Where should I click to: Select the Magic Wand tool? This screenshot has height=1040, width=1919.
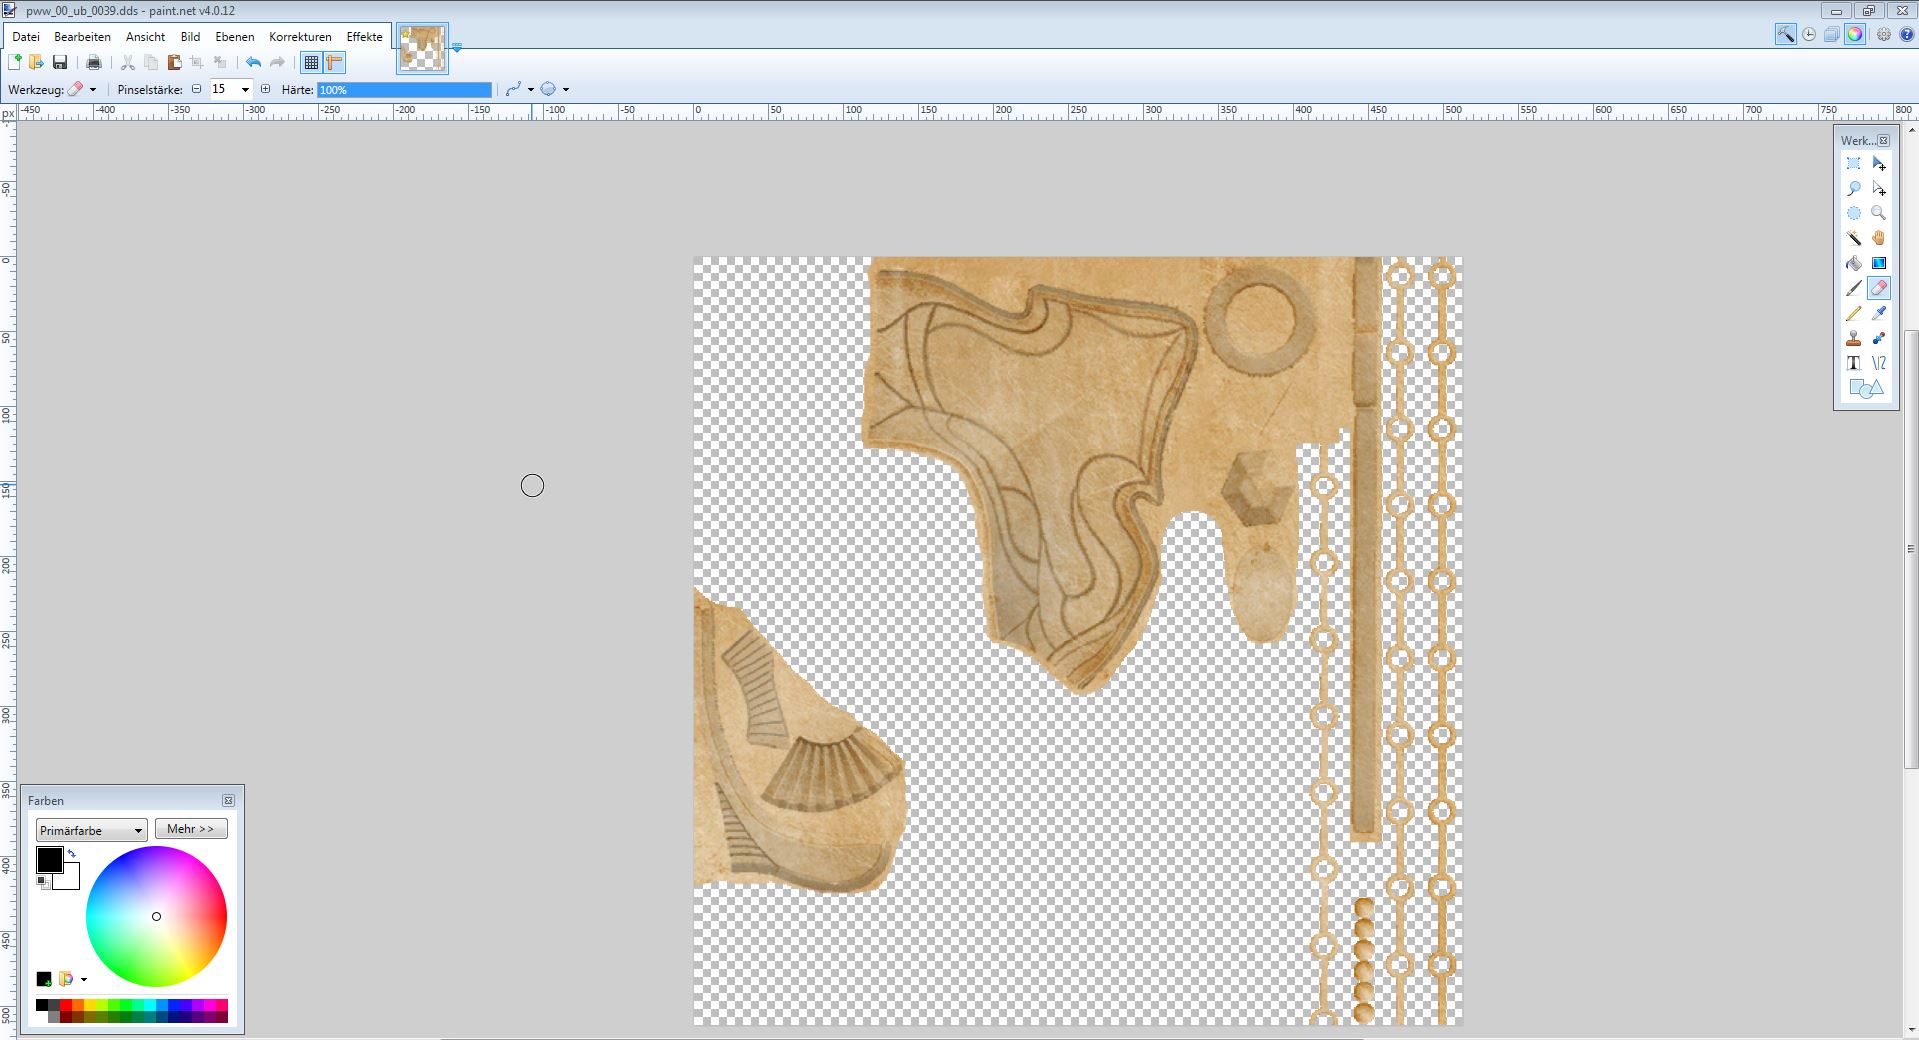[x=1853, y=238]
